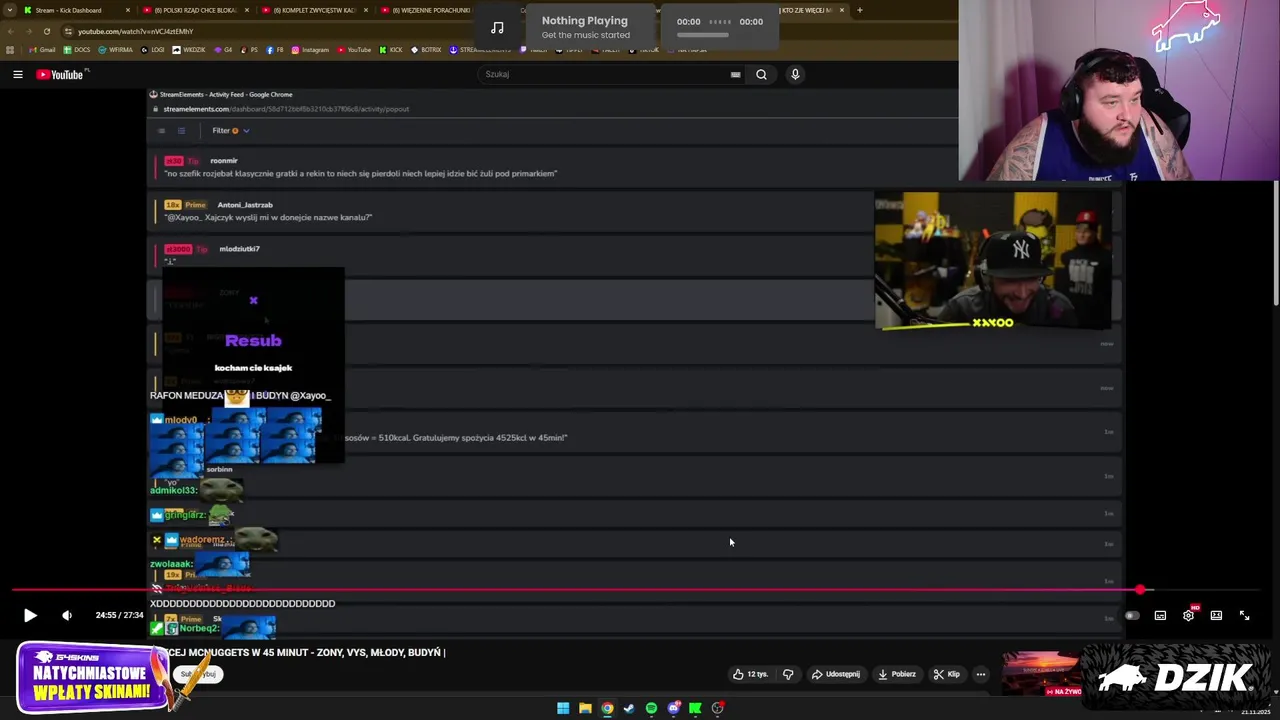Click the magnifier search button
This screenshot has width=1280, height=720.
pyautogui.click(x=761, y=74)
